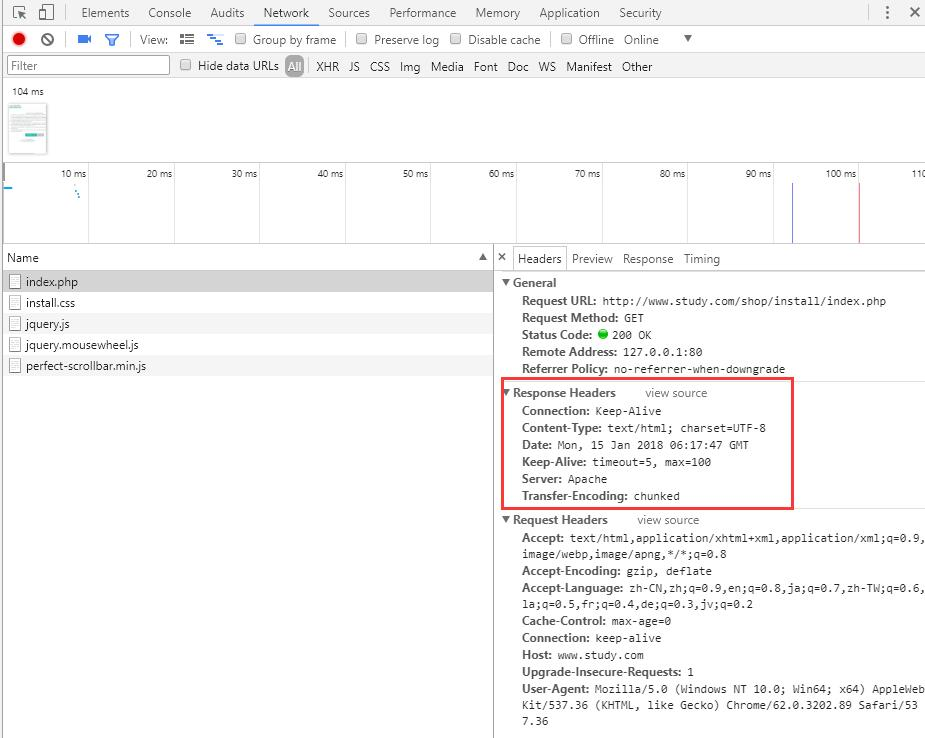Show the Response detail tab
This screenshot has width=925, height=738.
pyautogui.click(x=648, y=258)
